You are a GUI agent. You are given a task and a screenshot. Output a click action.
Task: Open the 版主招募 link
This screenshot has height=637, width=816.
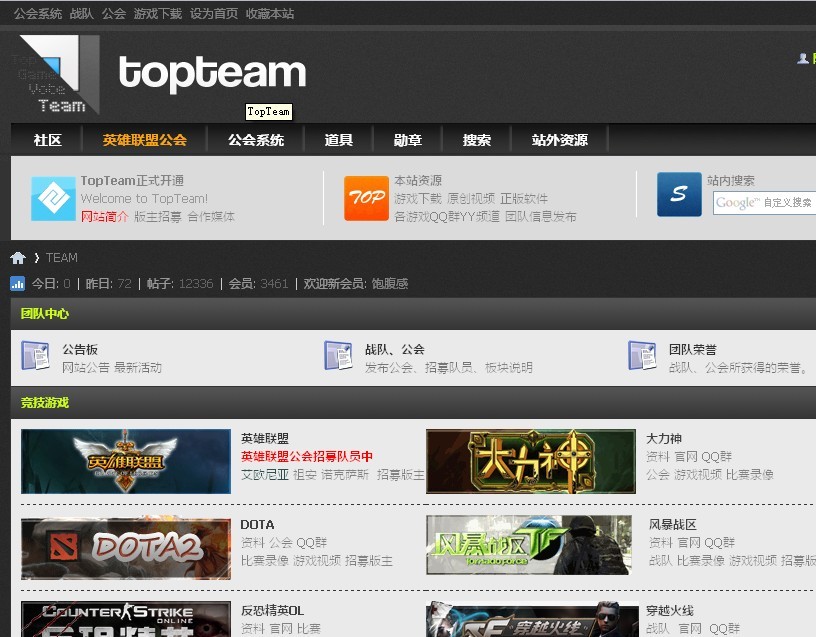[x=158, y=216]
